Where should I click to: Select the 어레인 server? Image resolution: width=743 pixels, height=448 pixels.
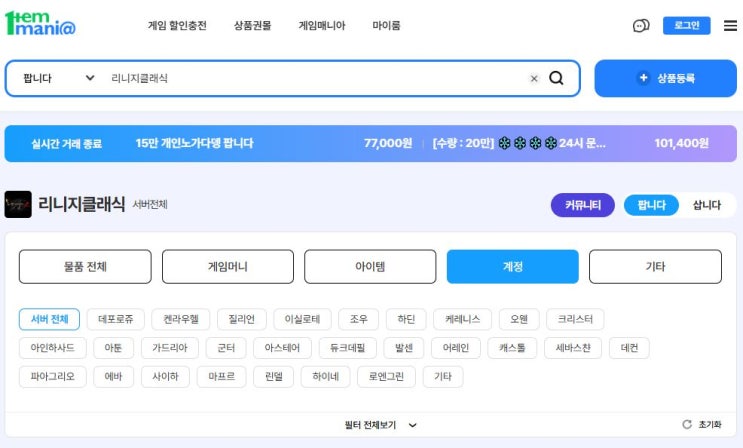pyautogui.click(x=456, y=348)
